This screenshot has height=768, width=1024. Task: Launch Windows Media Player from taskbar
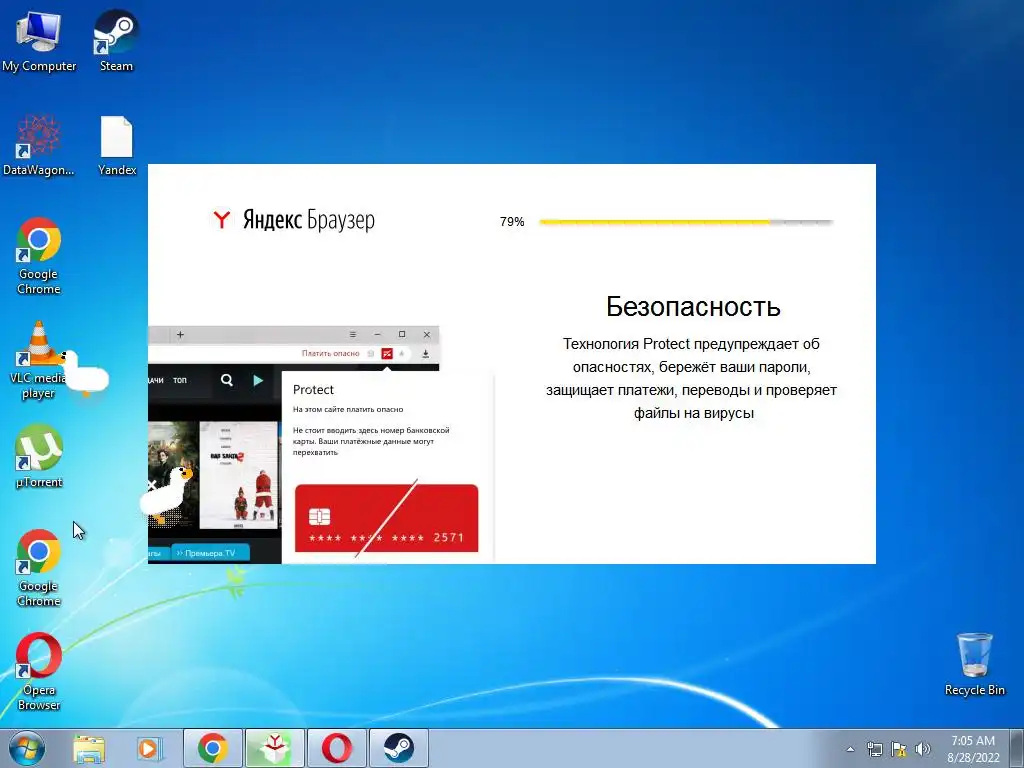click(150, 748)
